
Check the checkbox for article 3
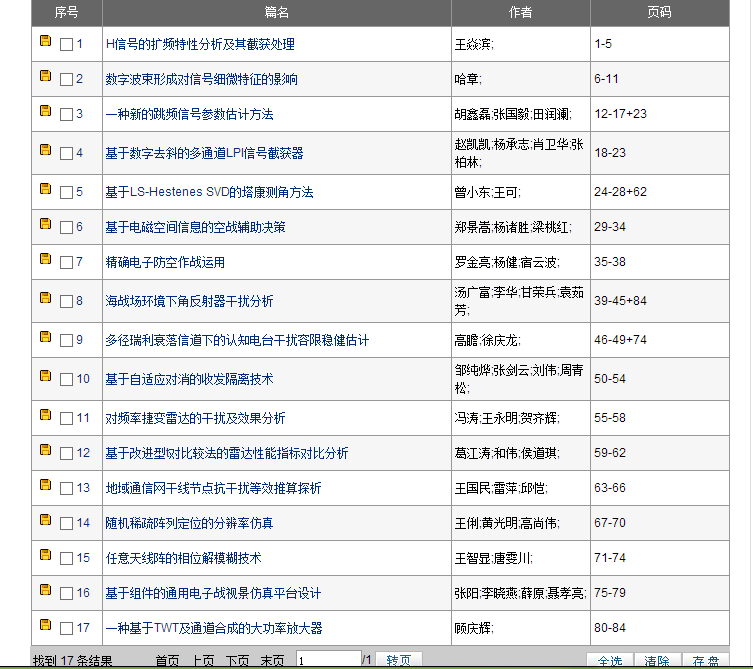pos(66,114)
